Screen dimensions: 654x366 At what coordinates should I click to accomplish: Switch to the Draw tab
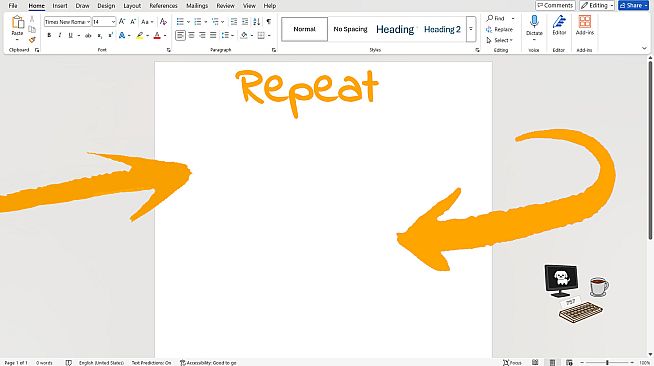tap(82, 6)
